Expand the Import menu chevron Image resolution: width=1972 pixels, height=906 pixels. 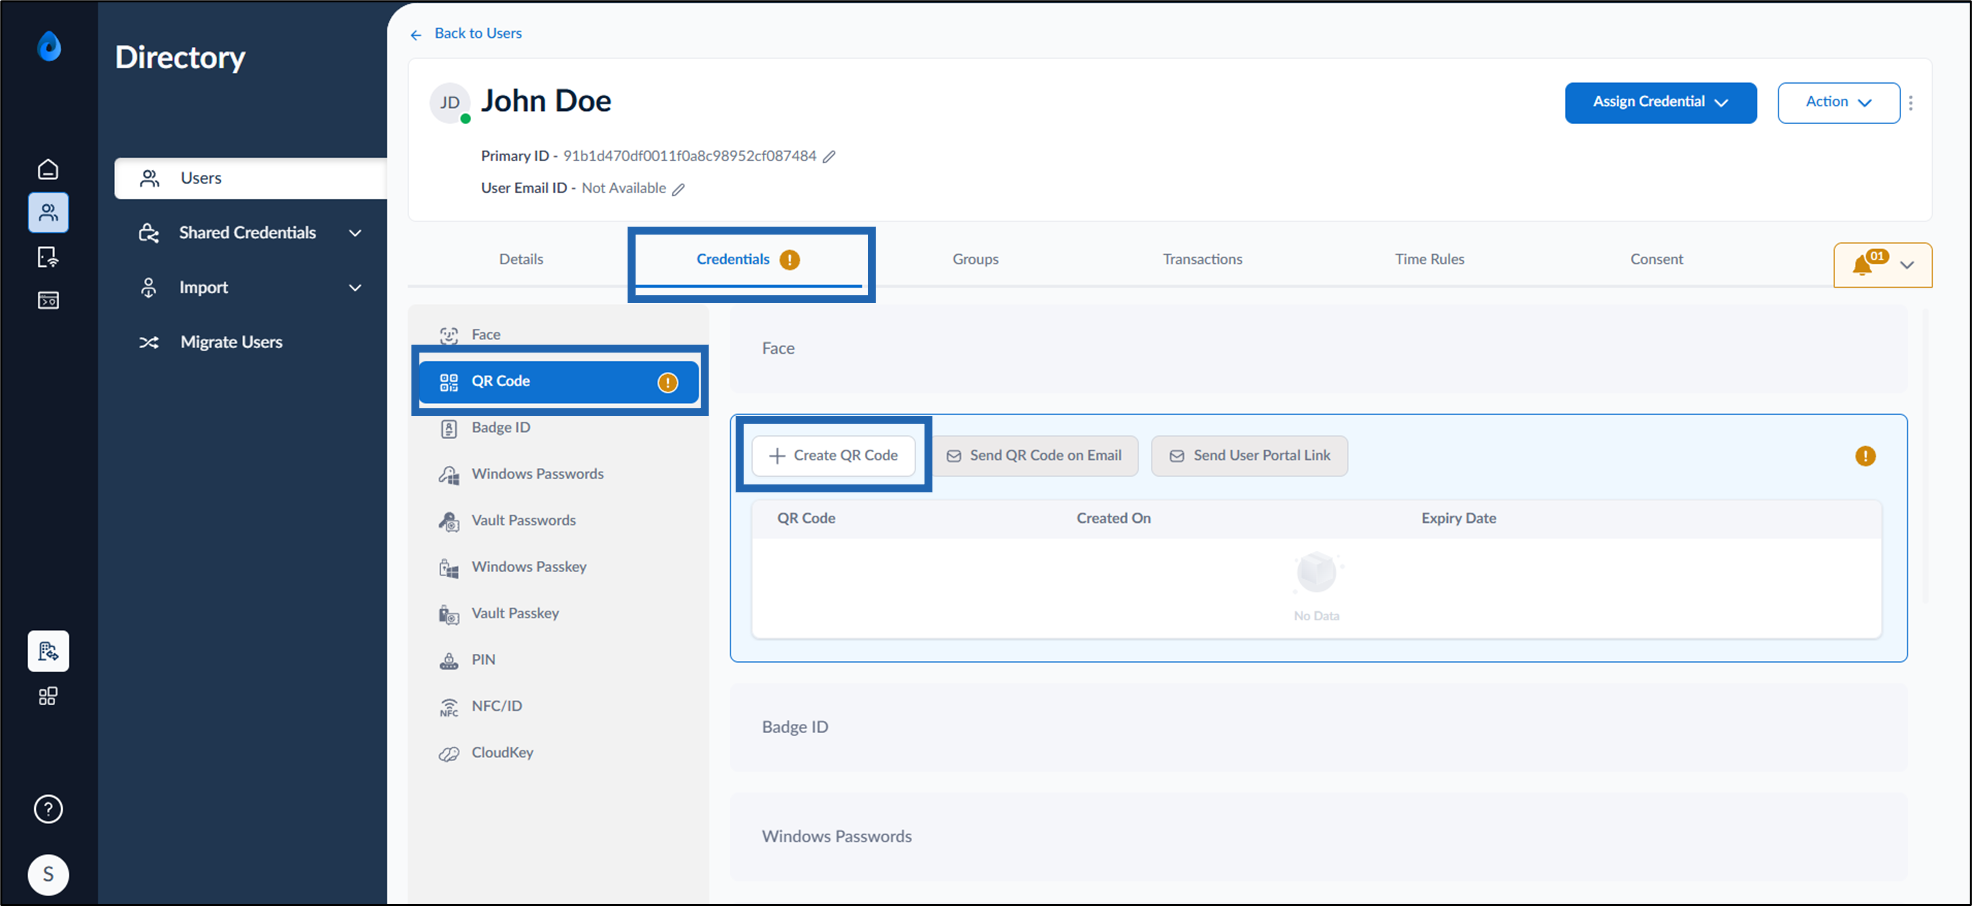(x=355, y=288)
